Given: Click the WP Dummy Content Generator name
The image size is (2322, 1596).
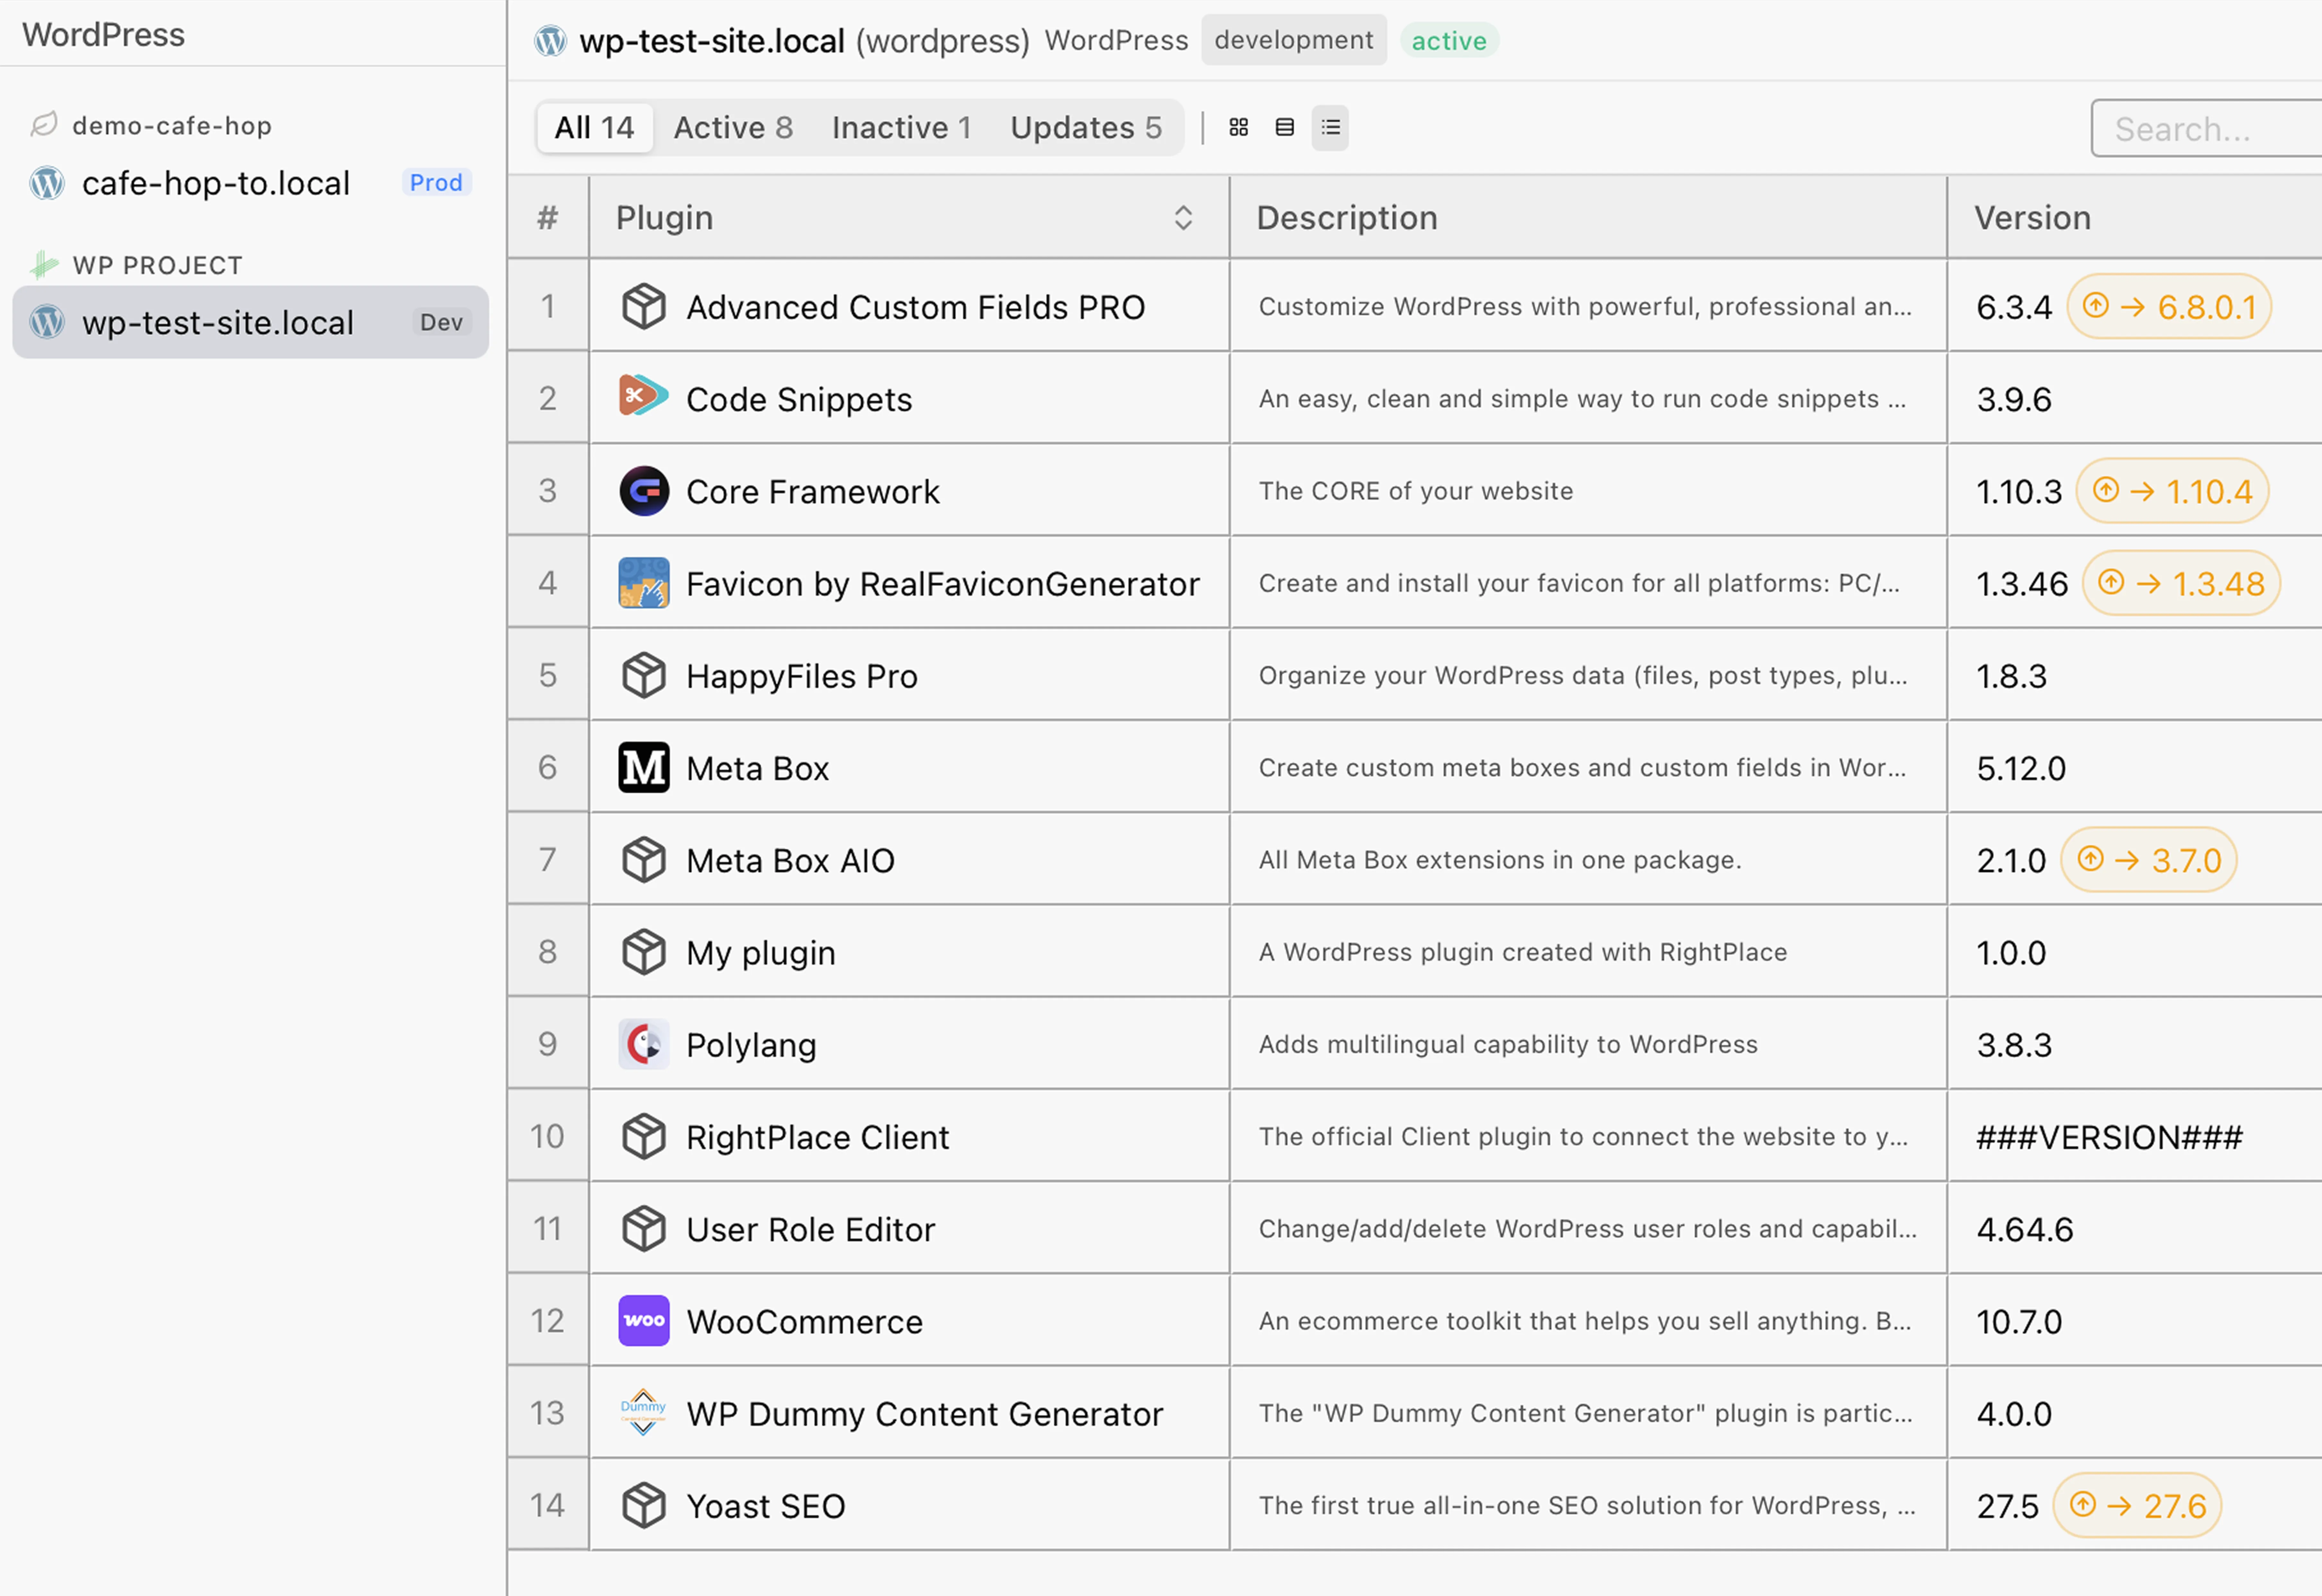Looking at the screenshot, I should (925, 1414).
